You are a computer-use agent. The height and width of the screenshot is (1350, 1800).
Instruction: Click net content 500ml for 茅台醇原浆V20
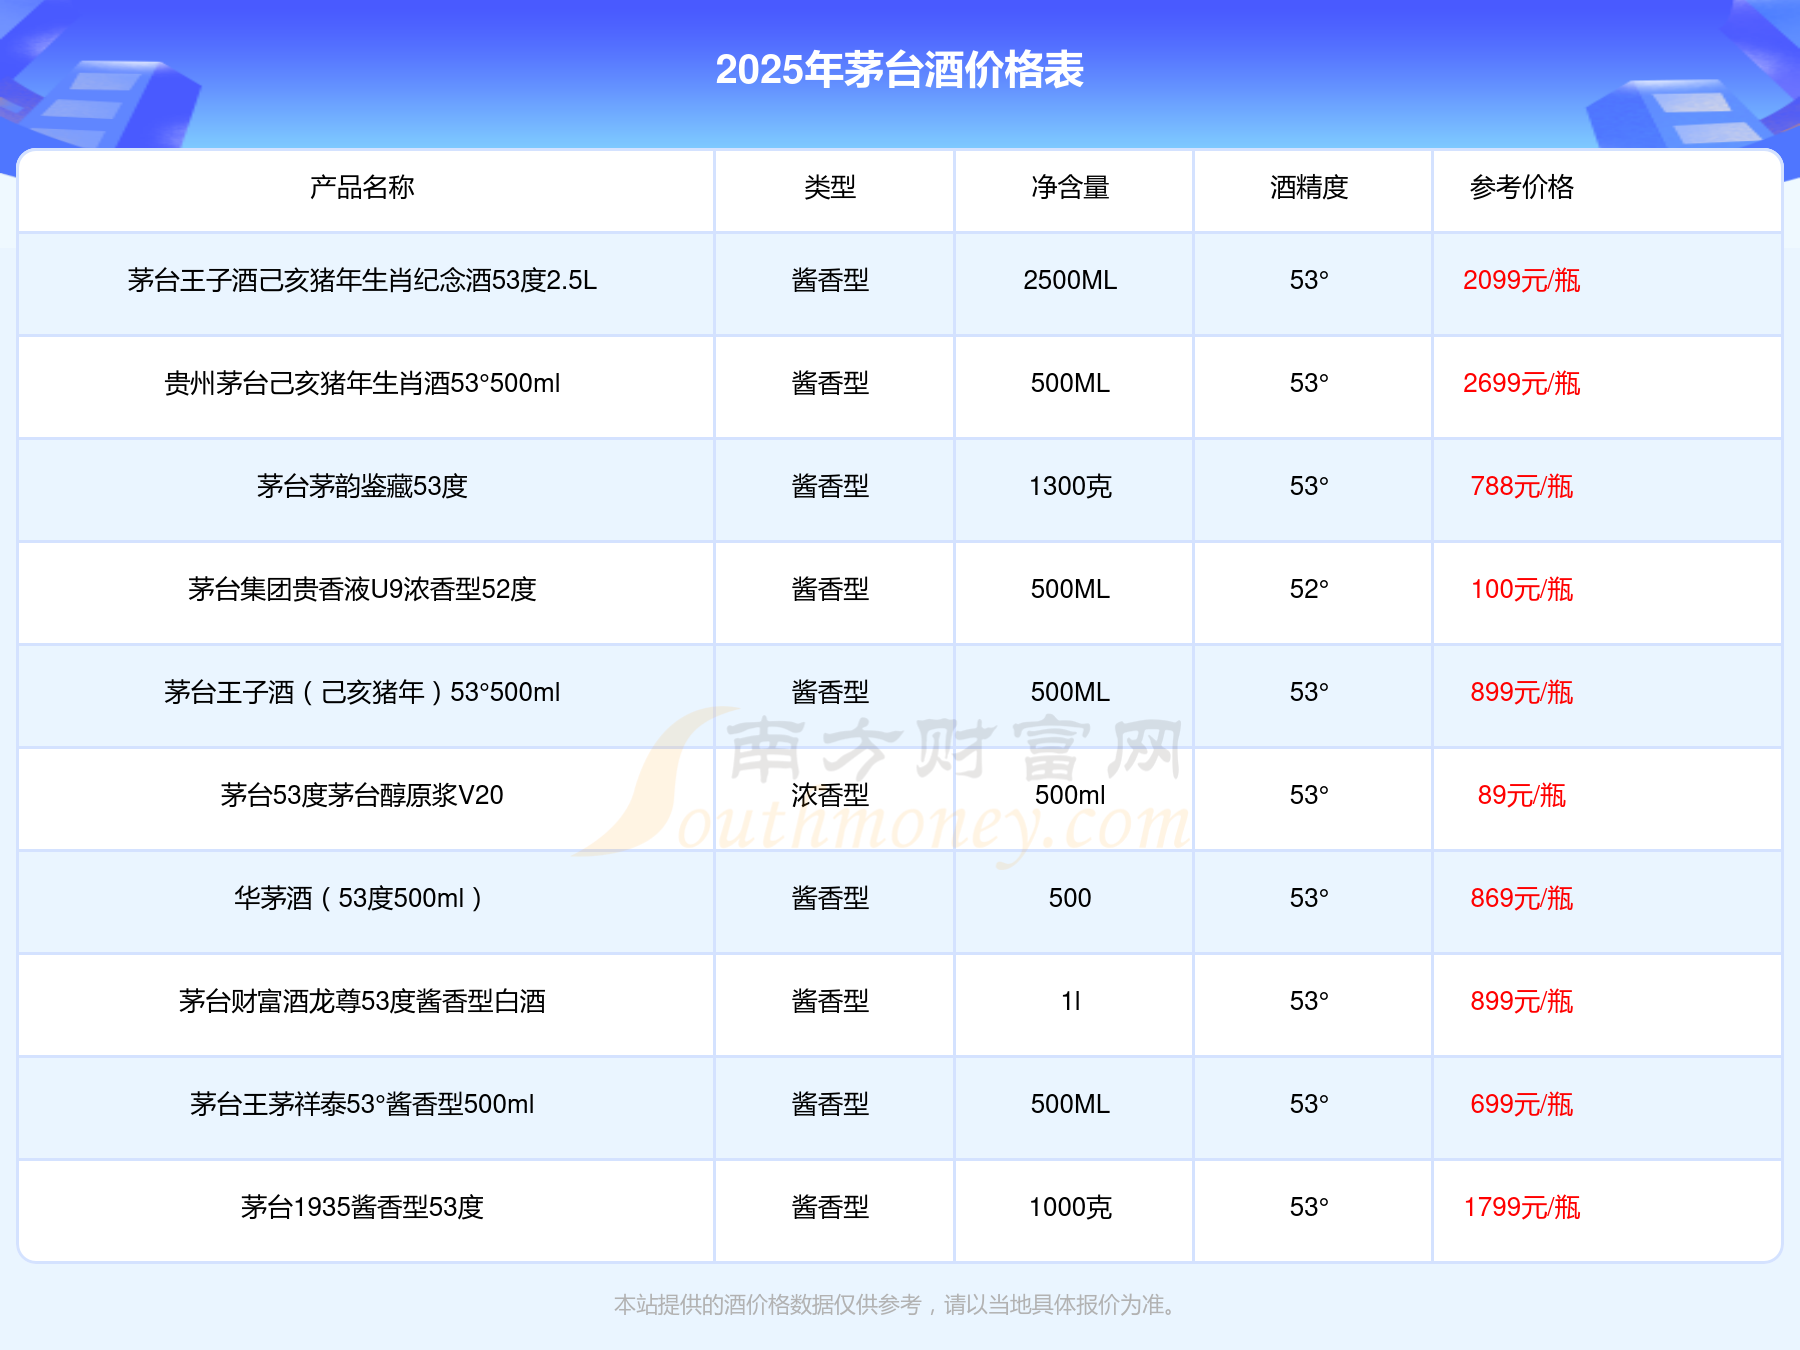tap(1070, 795)
